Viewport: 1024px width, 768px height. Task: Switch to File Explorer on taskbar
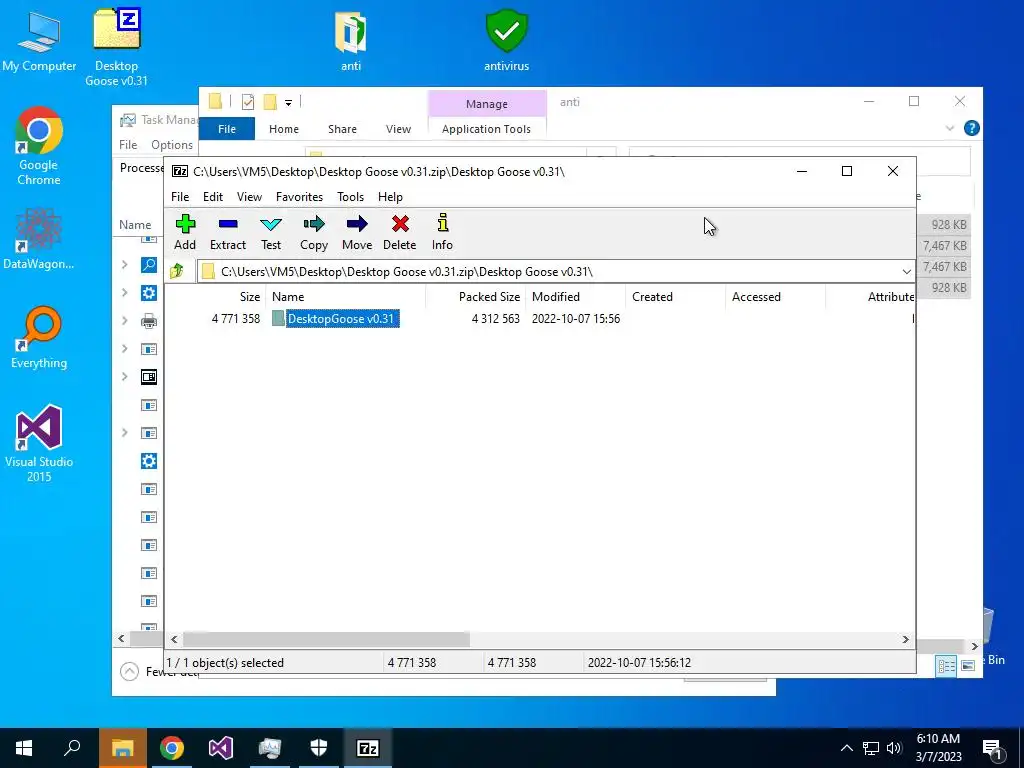pos(123,748)
